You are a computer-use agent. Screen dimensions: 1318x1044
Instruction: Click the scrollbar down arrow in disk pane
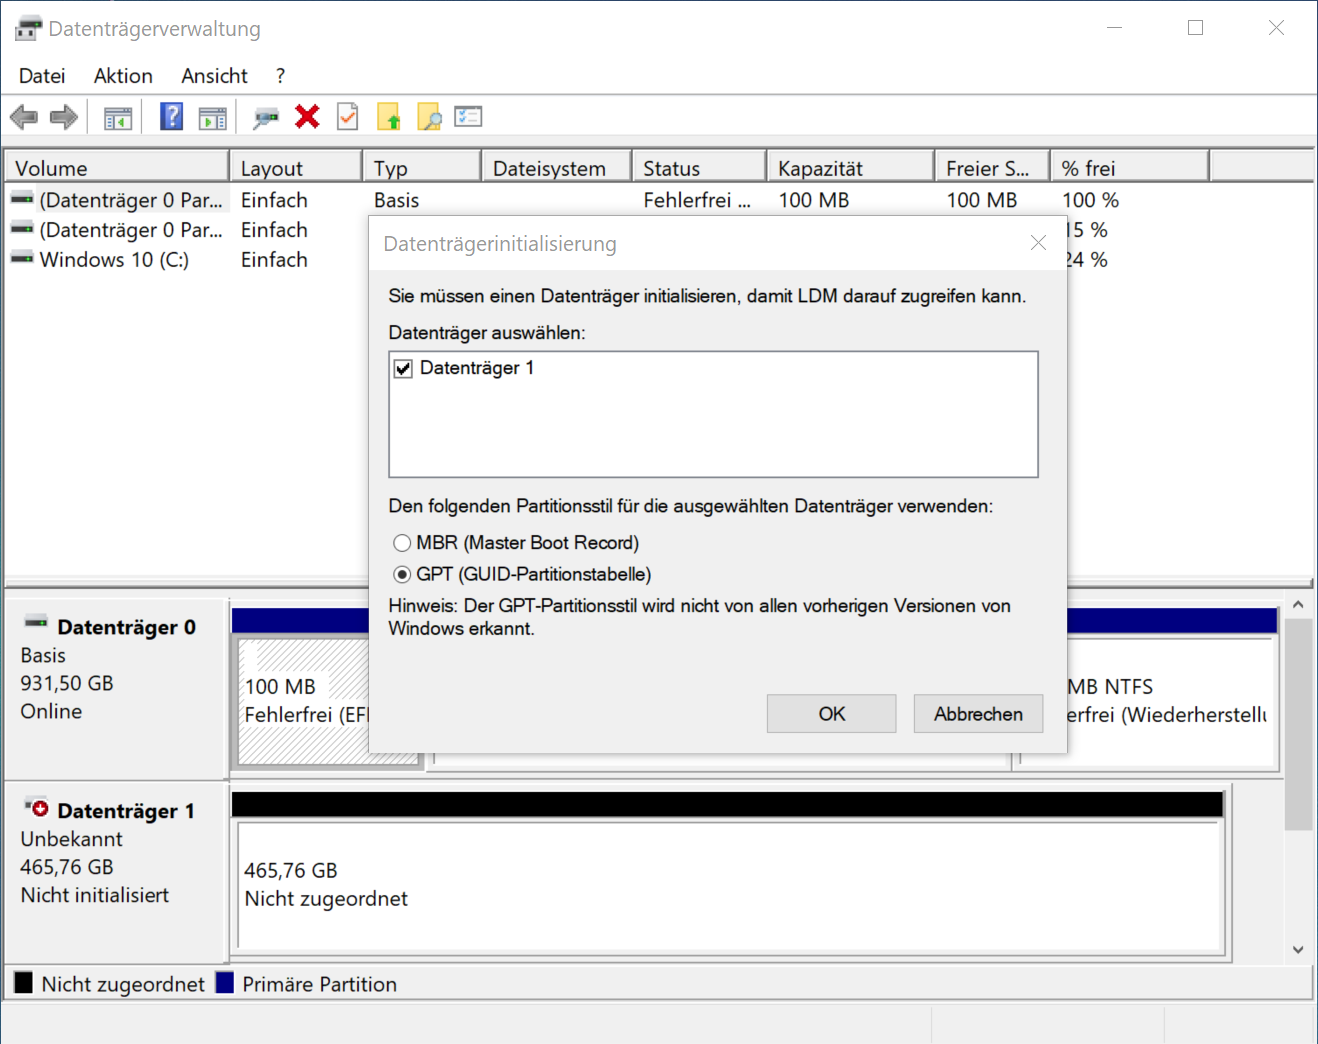pos(1298,950)
